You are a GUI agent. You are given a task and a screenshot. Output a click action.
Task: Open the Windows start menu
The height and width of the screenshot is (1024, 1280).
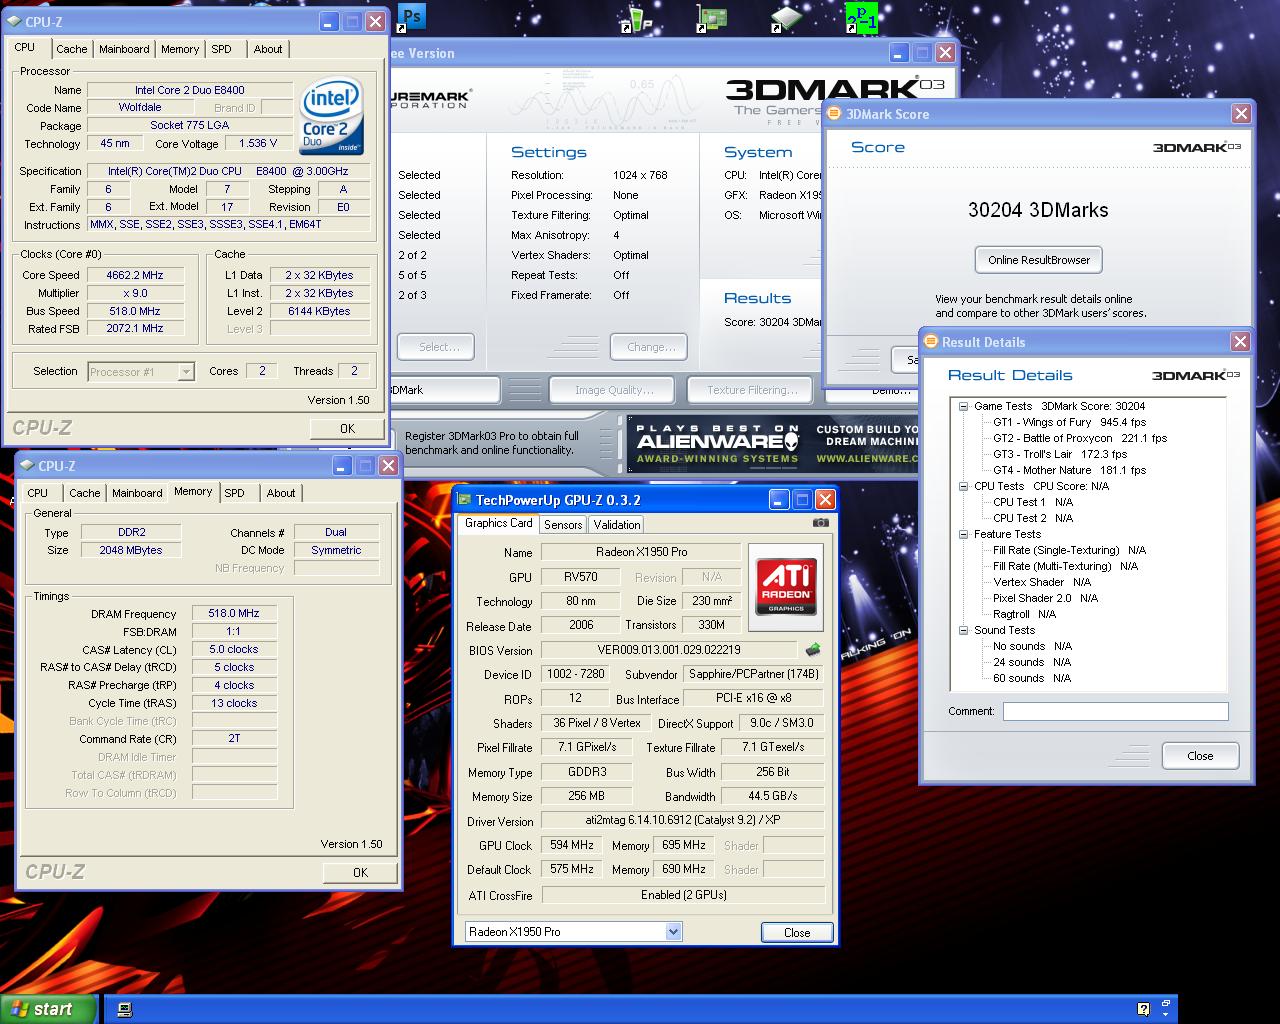point(48,1009)
